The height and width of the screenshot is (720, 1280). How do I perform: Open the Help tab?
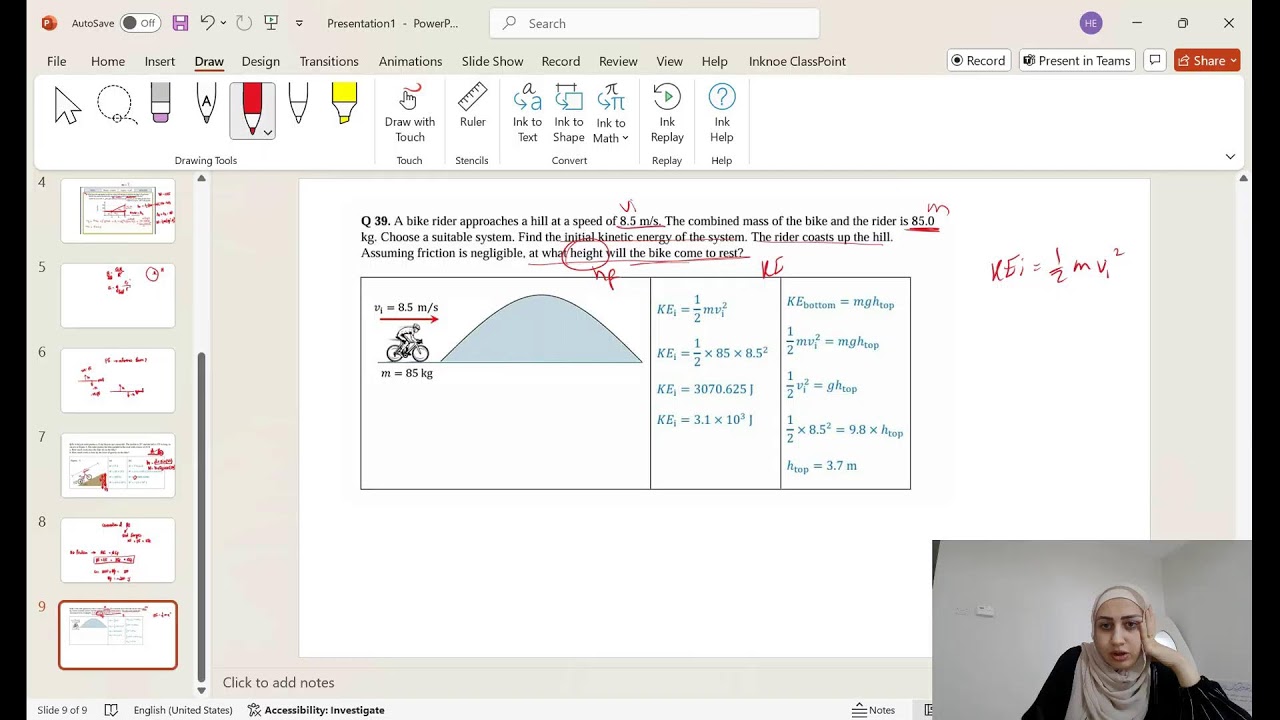pyautogui.click(x=714, y=61)
